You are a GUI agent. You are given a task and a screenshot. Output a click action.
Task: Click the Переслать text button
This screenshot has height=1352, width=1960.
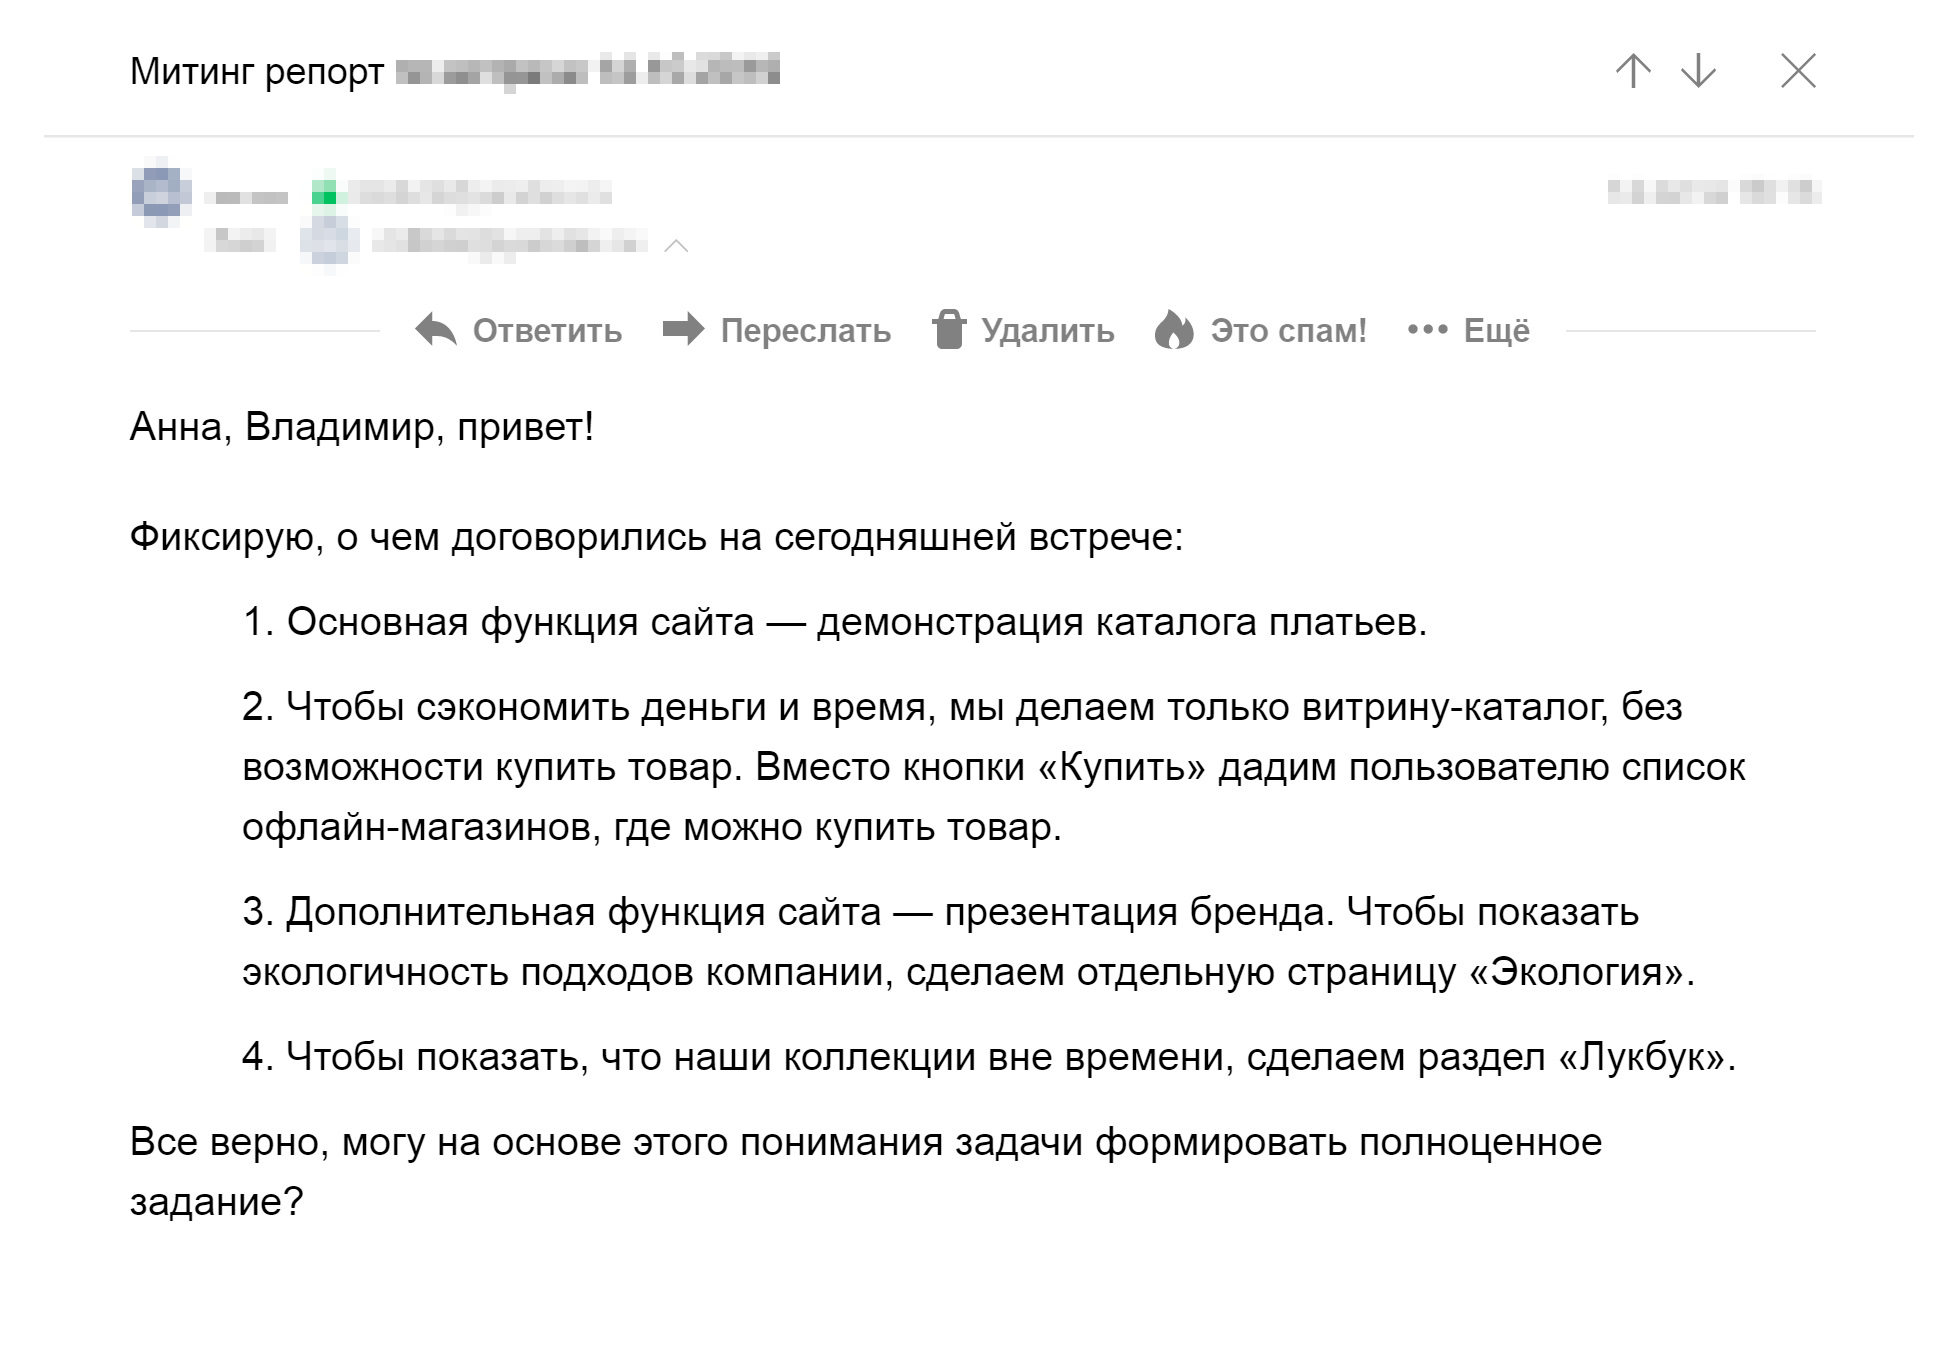pos(805,331)
